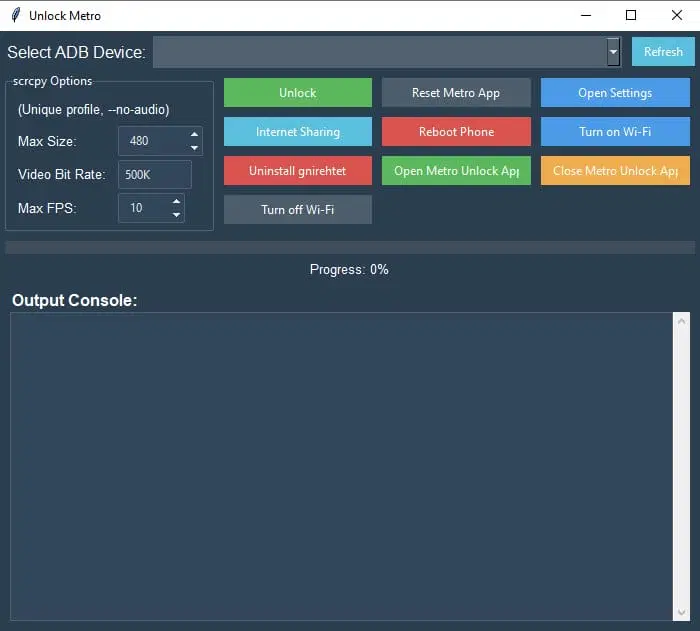Close Metro Unlock App with orange button
Viewport: 700px width, 631px height.
pos(615,171)
